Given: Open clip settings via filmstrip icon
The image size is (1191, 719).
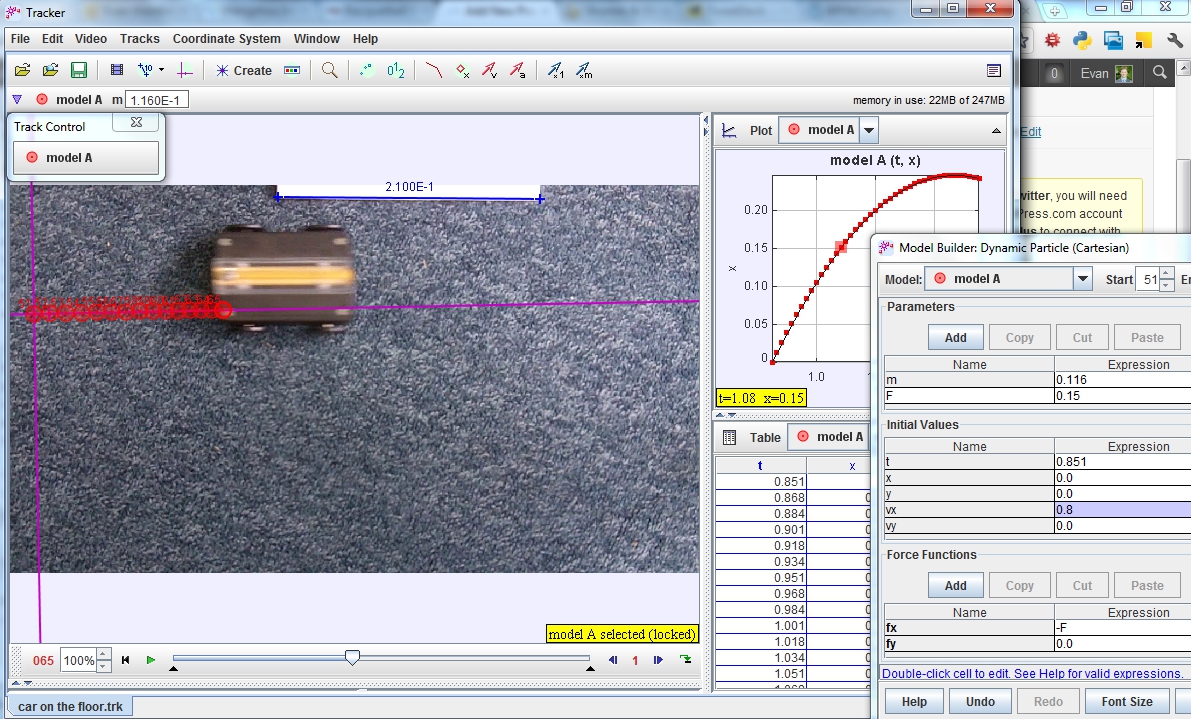Looking at the screenshot, I should [x=116, y=70].
